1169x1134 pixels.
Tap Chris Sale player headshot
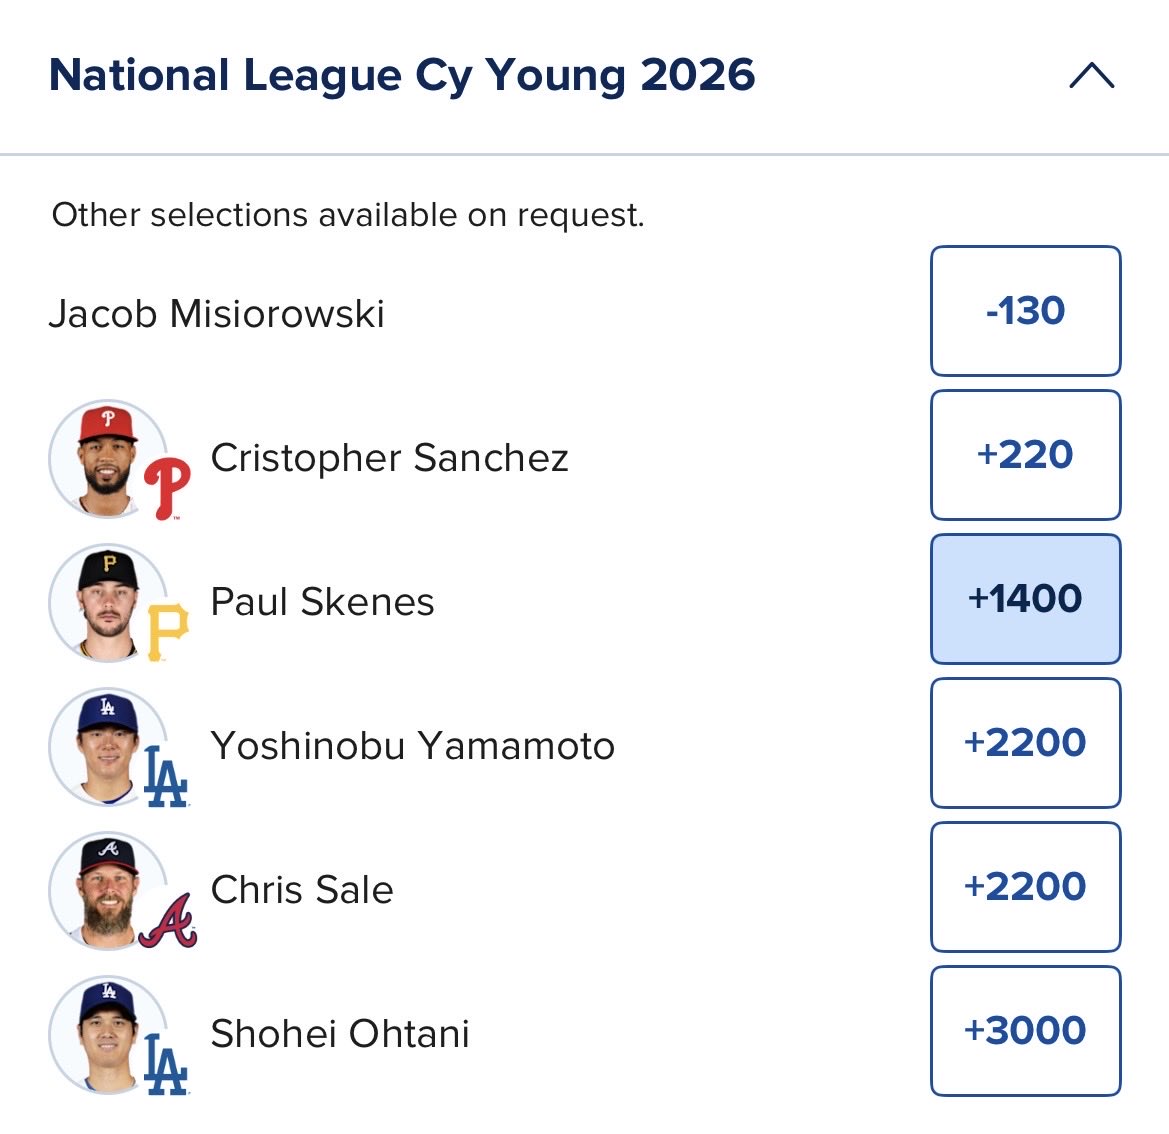click(x=108, y=890)
